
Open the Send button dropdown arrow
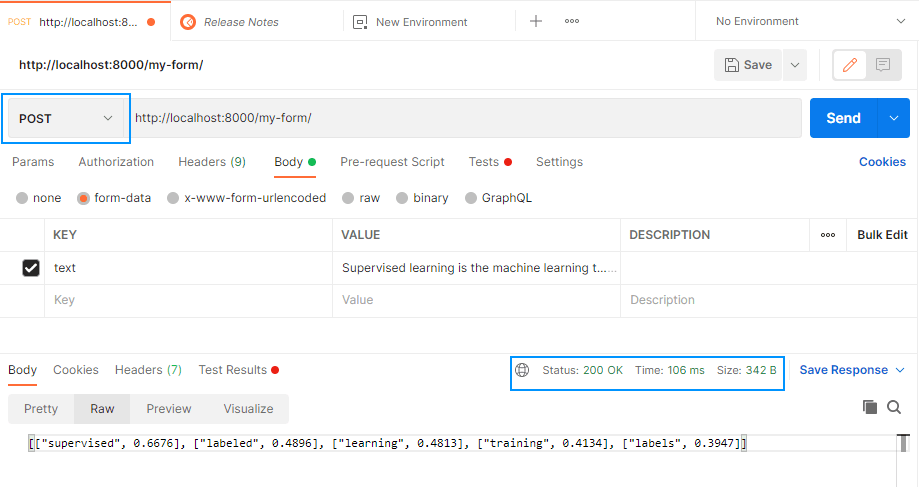(894, 118)
